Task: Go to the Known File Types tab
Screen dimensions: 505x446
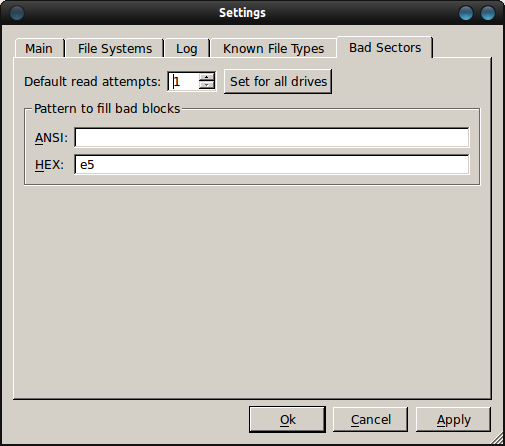Action: (273, 48)
